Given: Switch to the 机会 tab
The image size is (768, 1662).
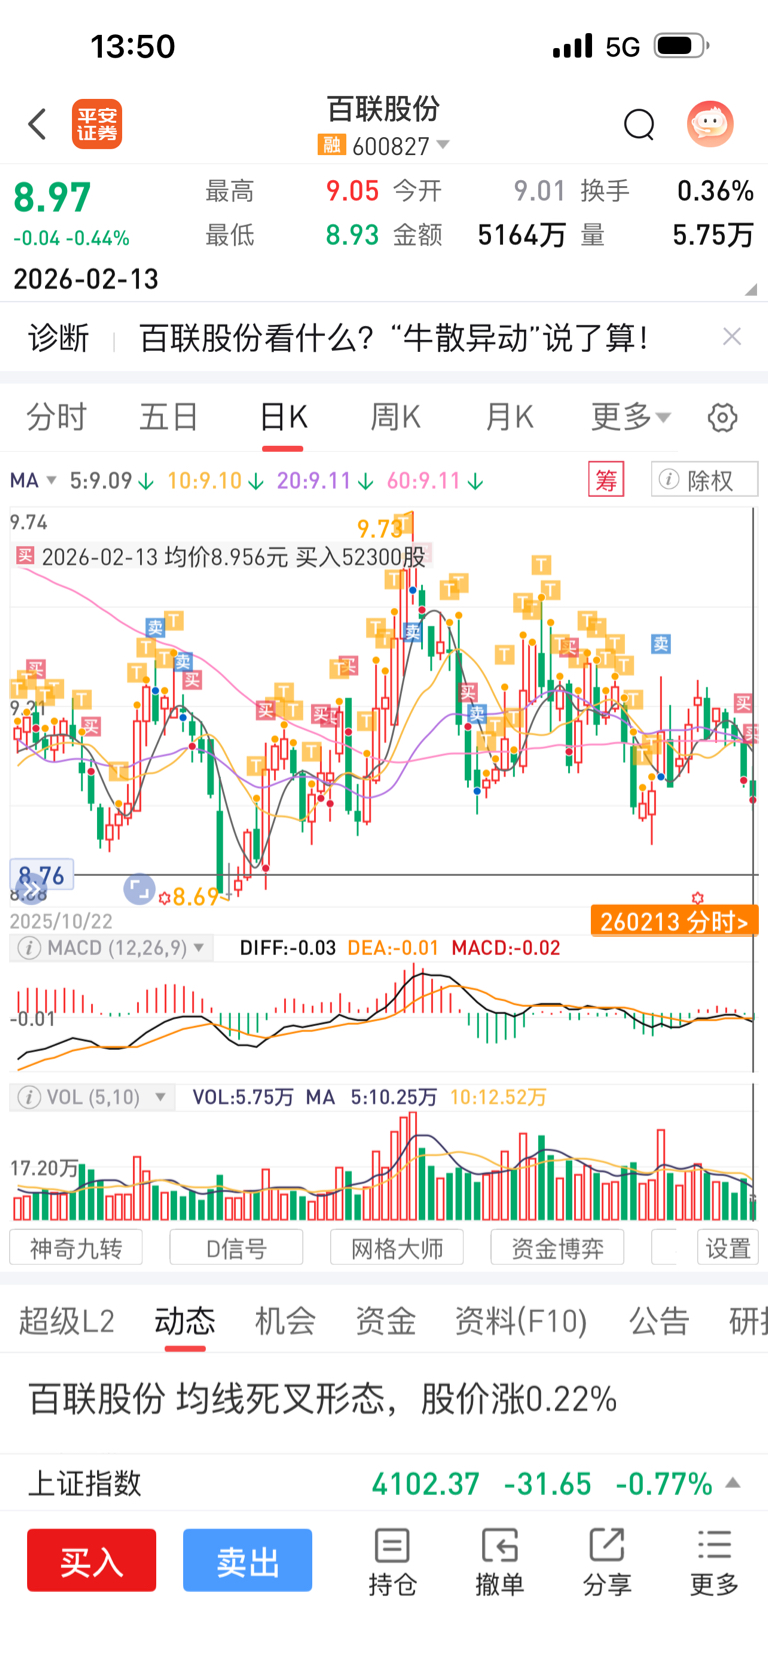Looking at the screenshot, I should tap(285, 1321).
